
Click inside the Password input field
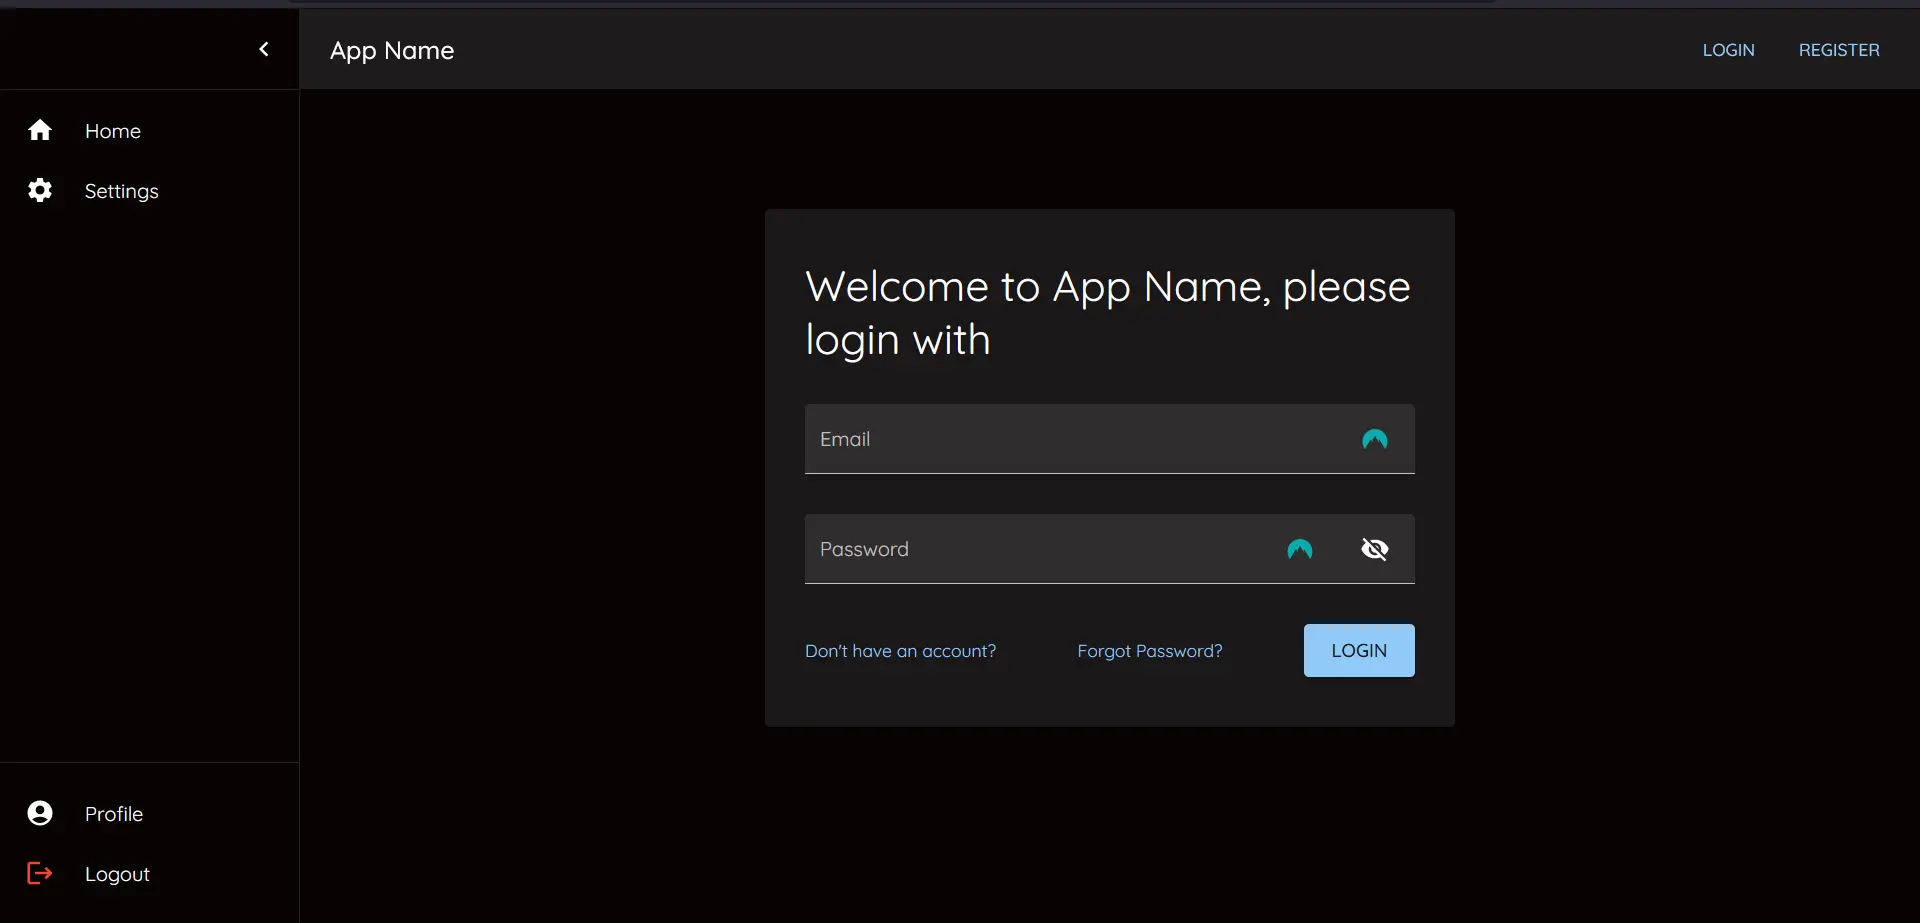tap(1050, 548)
